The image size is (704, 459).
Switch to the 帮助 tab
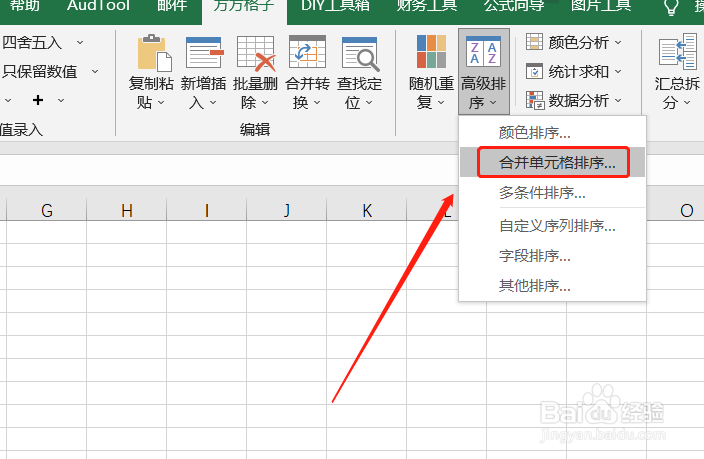coord(24,5)
